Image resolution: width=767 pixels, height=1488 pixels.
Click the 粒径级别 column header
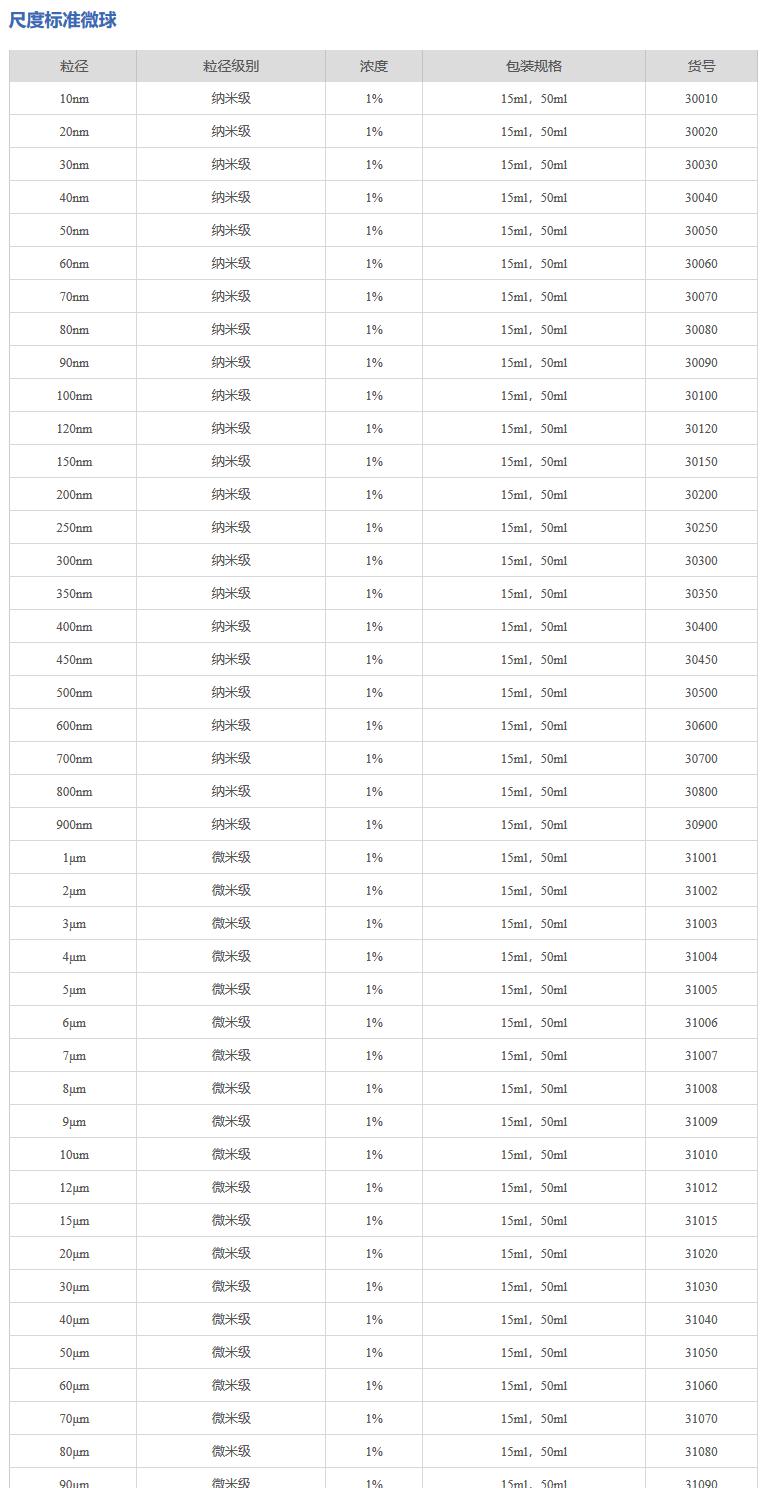click(231, 66)
